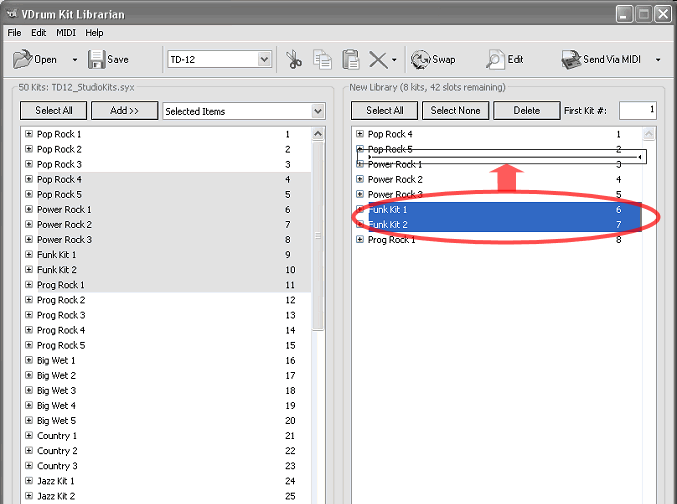Open the Selected Items dropdown
This screenshot has height=504, width=677.
[317, 111]
